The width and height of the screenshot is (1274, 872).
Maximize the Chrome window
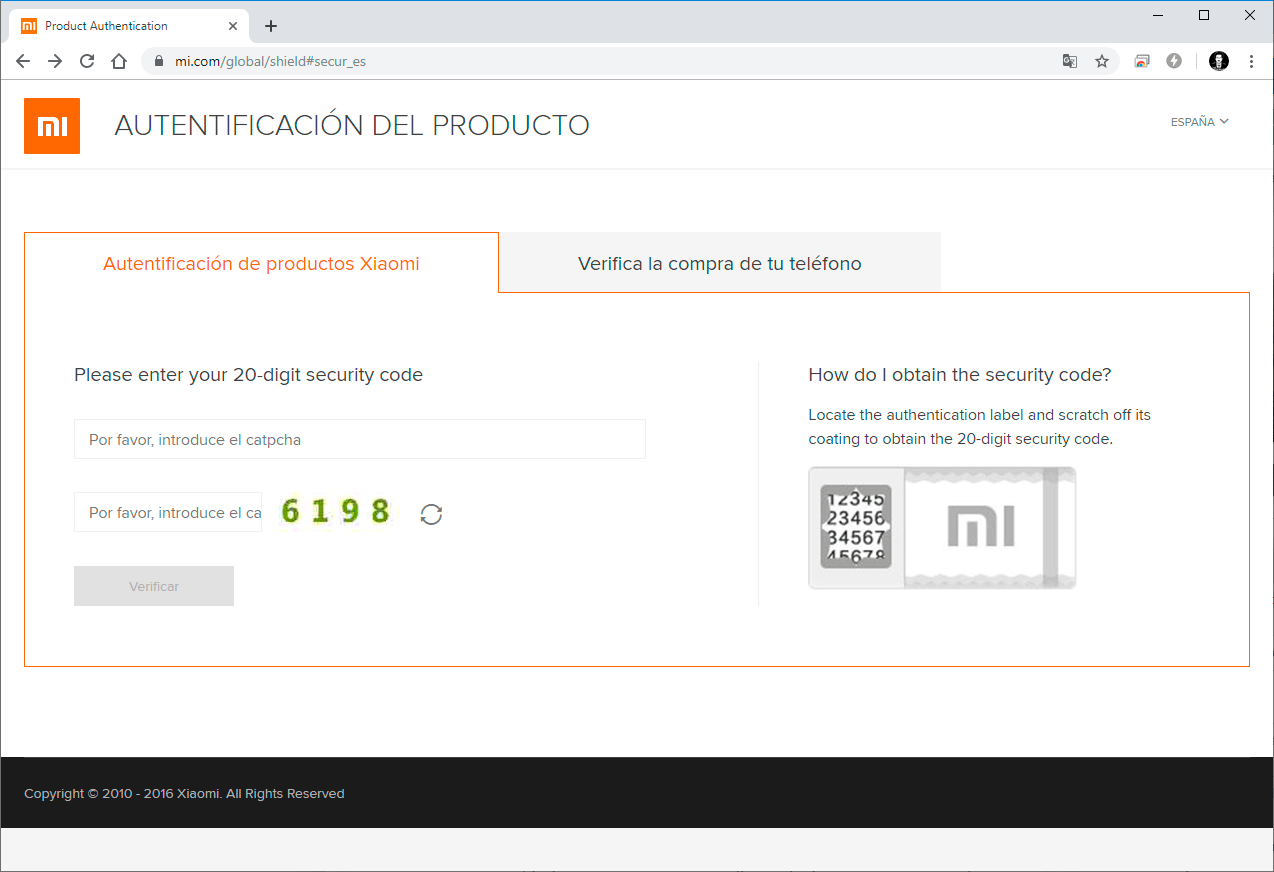1204,15
